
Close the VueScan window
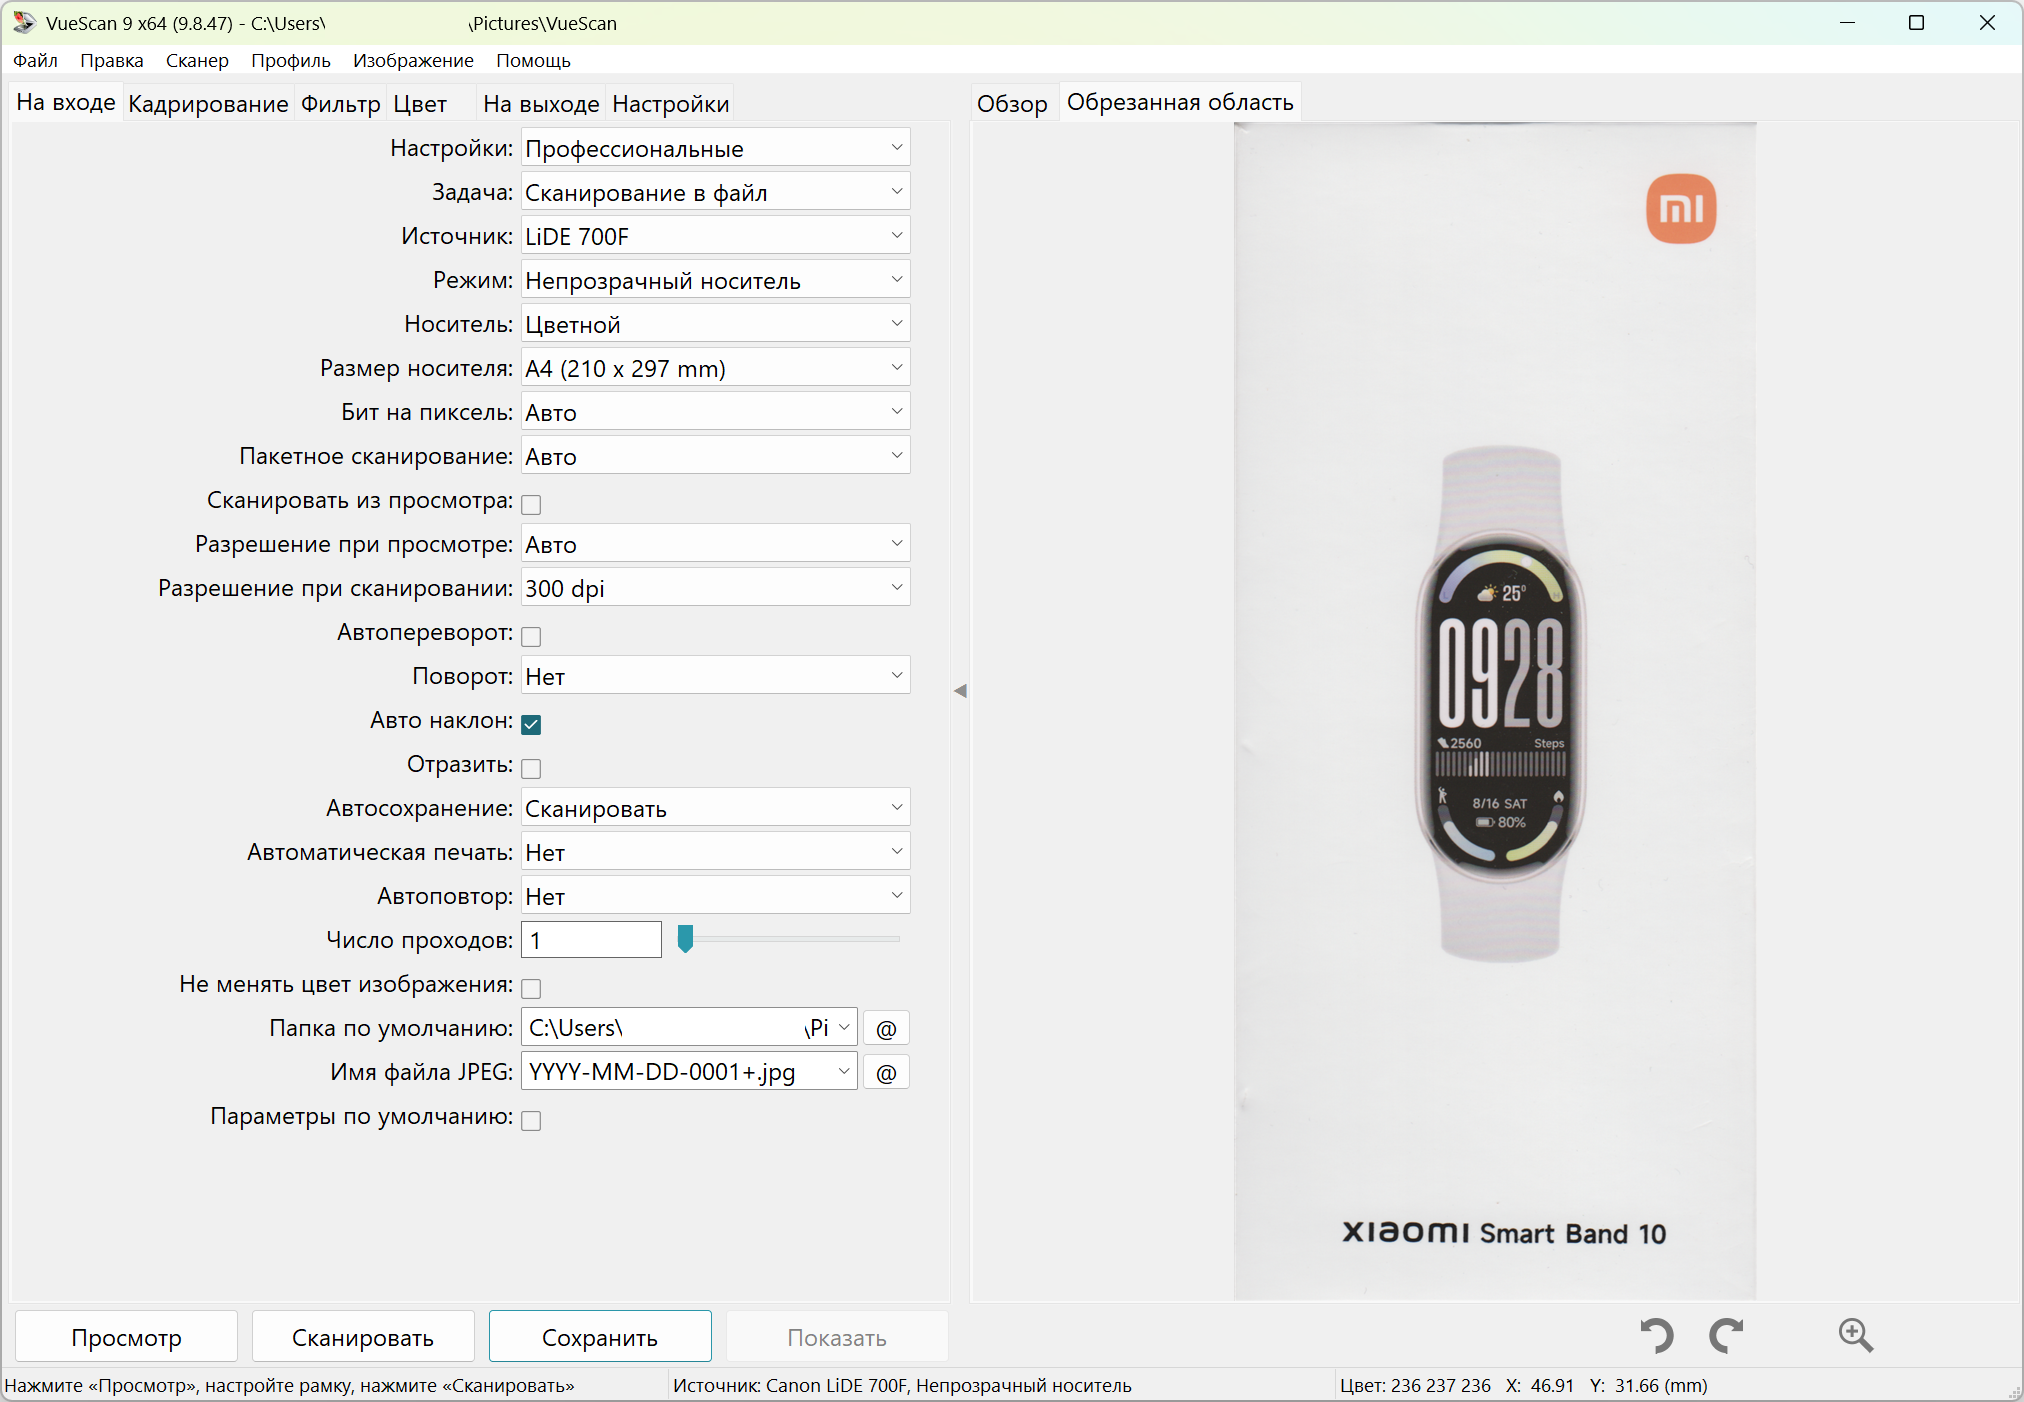point(1987,23)
